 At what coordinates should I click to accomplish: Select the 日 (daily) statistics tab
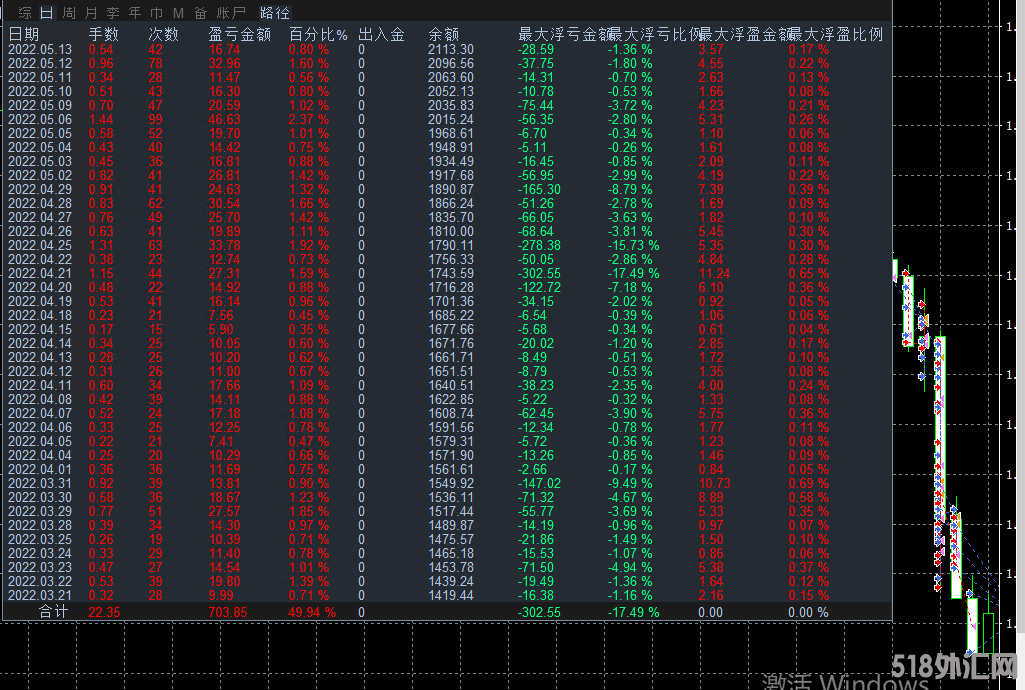coord(46,13)
